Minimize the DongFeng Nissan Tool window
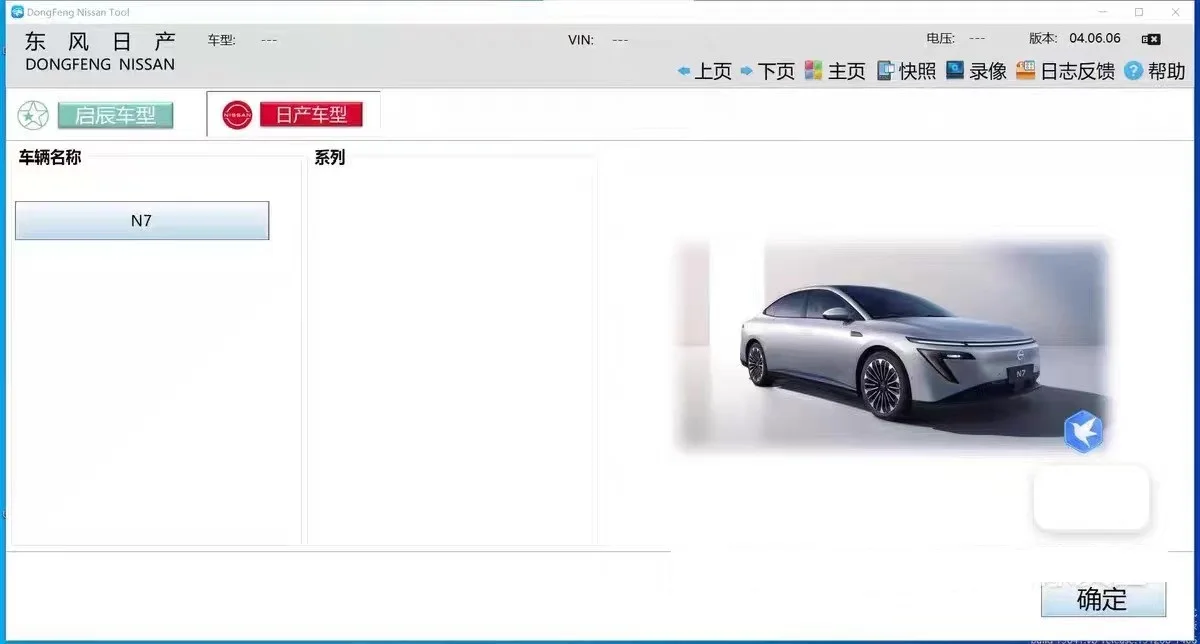The image size is (1200, 644). [1103, 12]
